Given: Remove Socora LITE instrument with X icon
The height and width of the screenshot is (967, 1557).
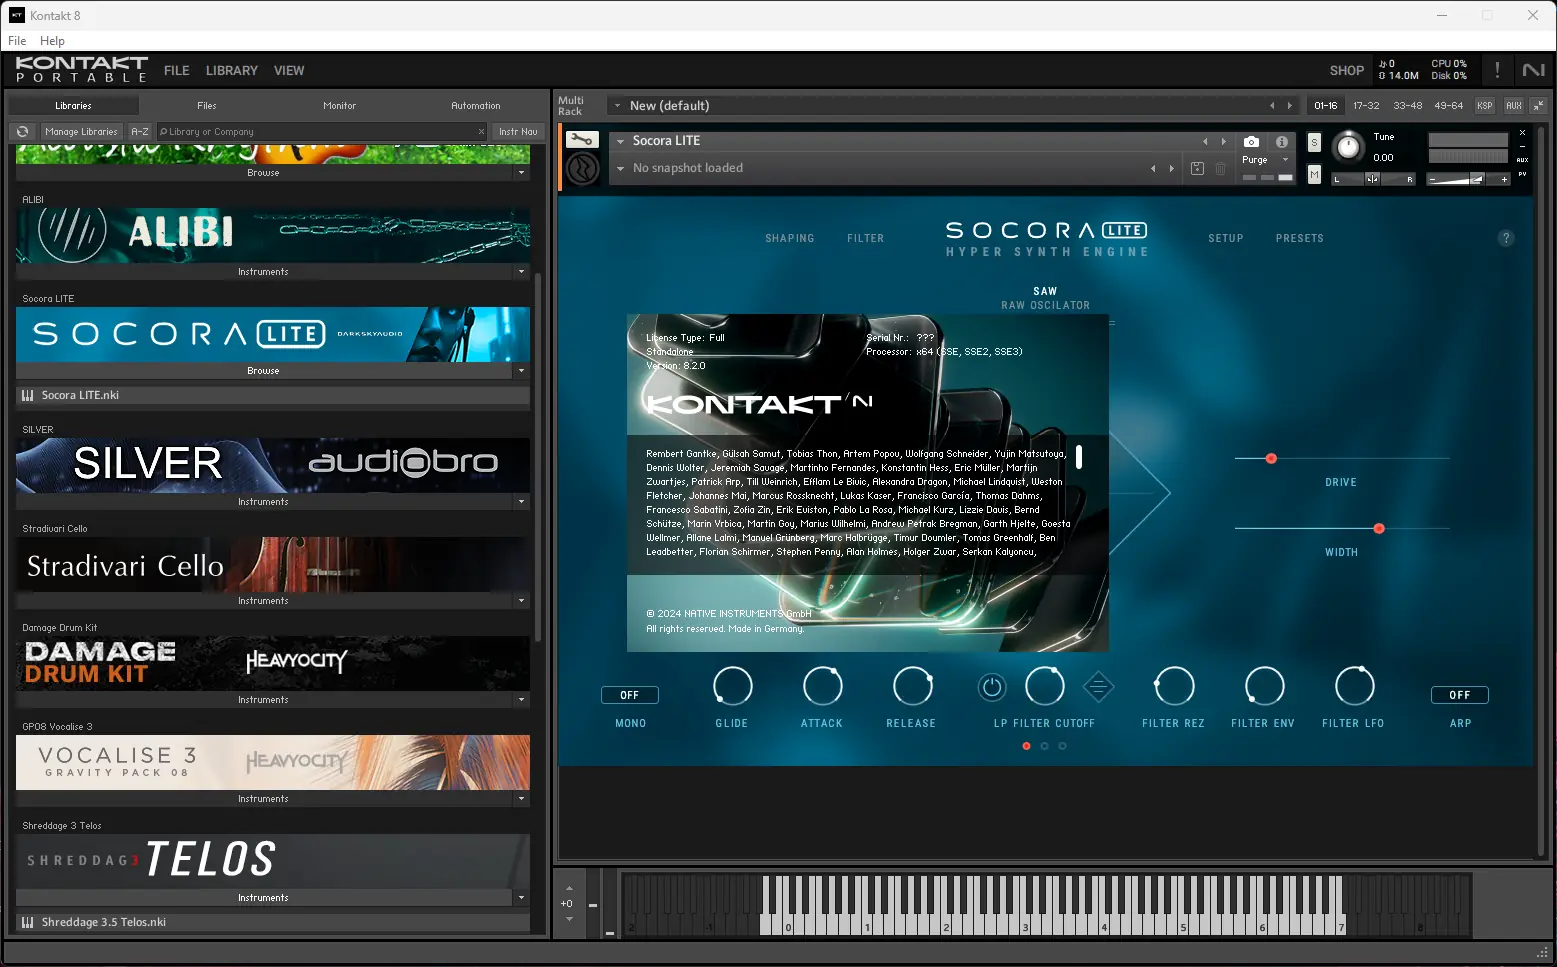Looking at the screenshot, I should tap(1522, 133).
